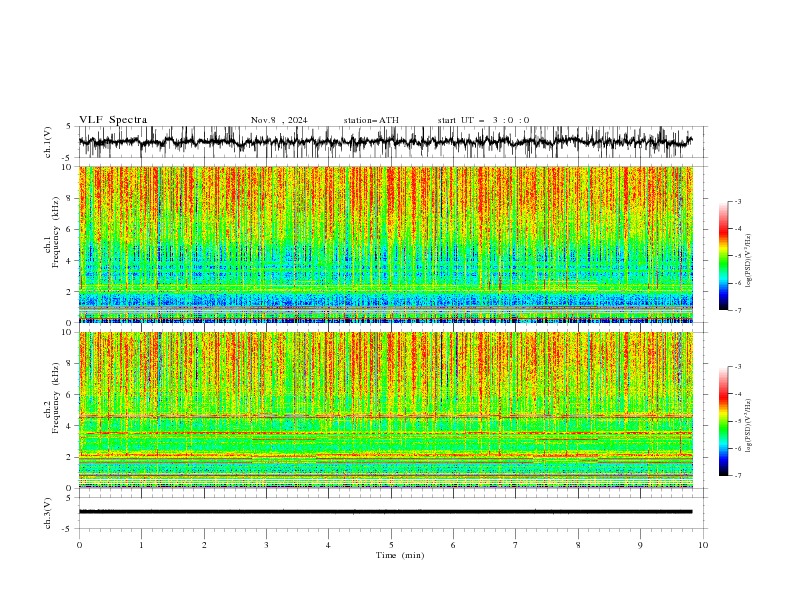Viewport: 792px width, 612px height.
Task: Click the ch.2 frequency tick label "2"
Action: point(70,457)
